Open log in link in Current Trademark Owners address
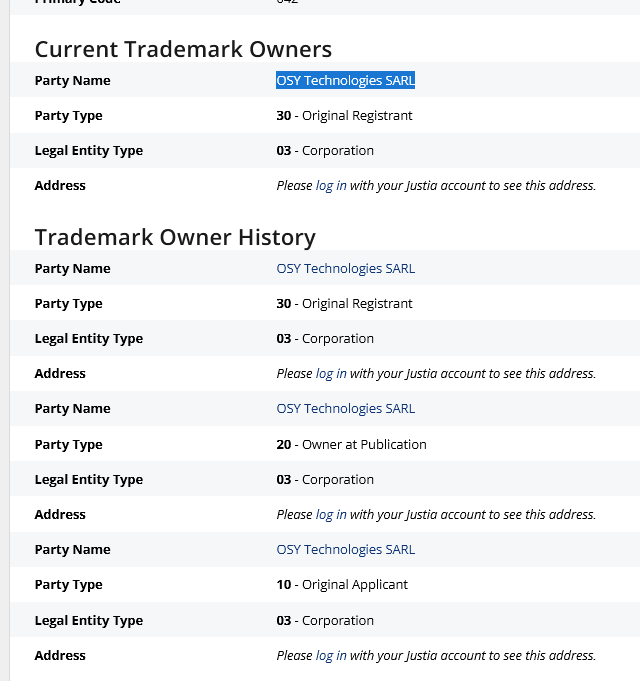 pyautogui.click(x=331, y=185)
